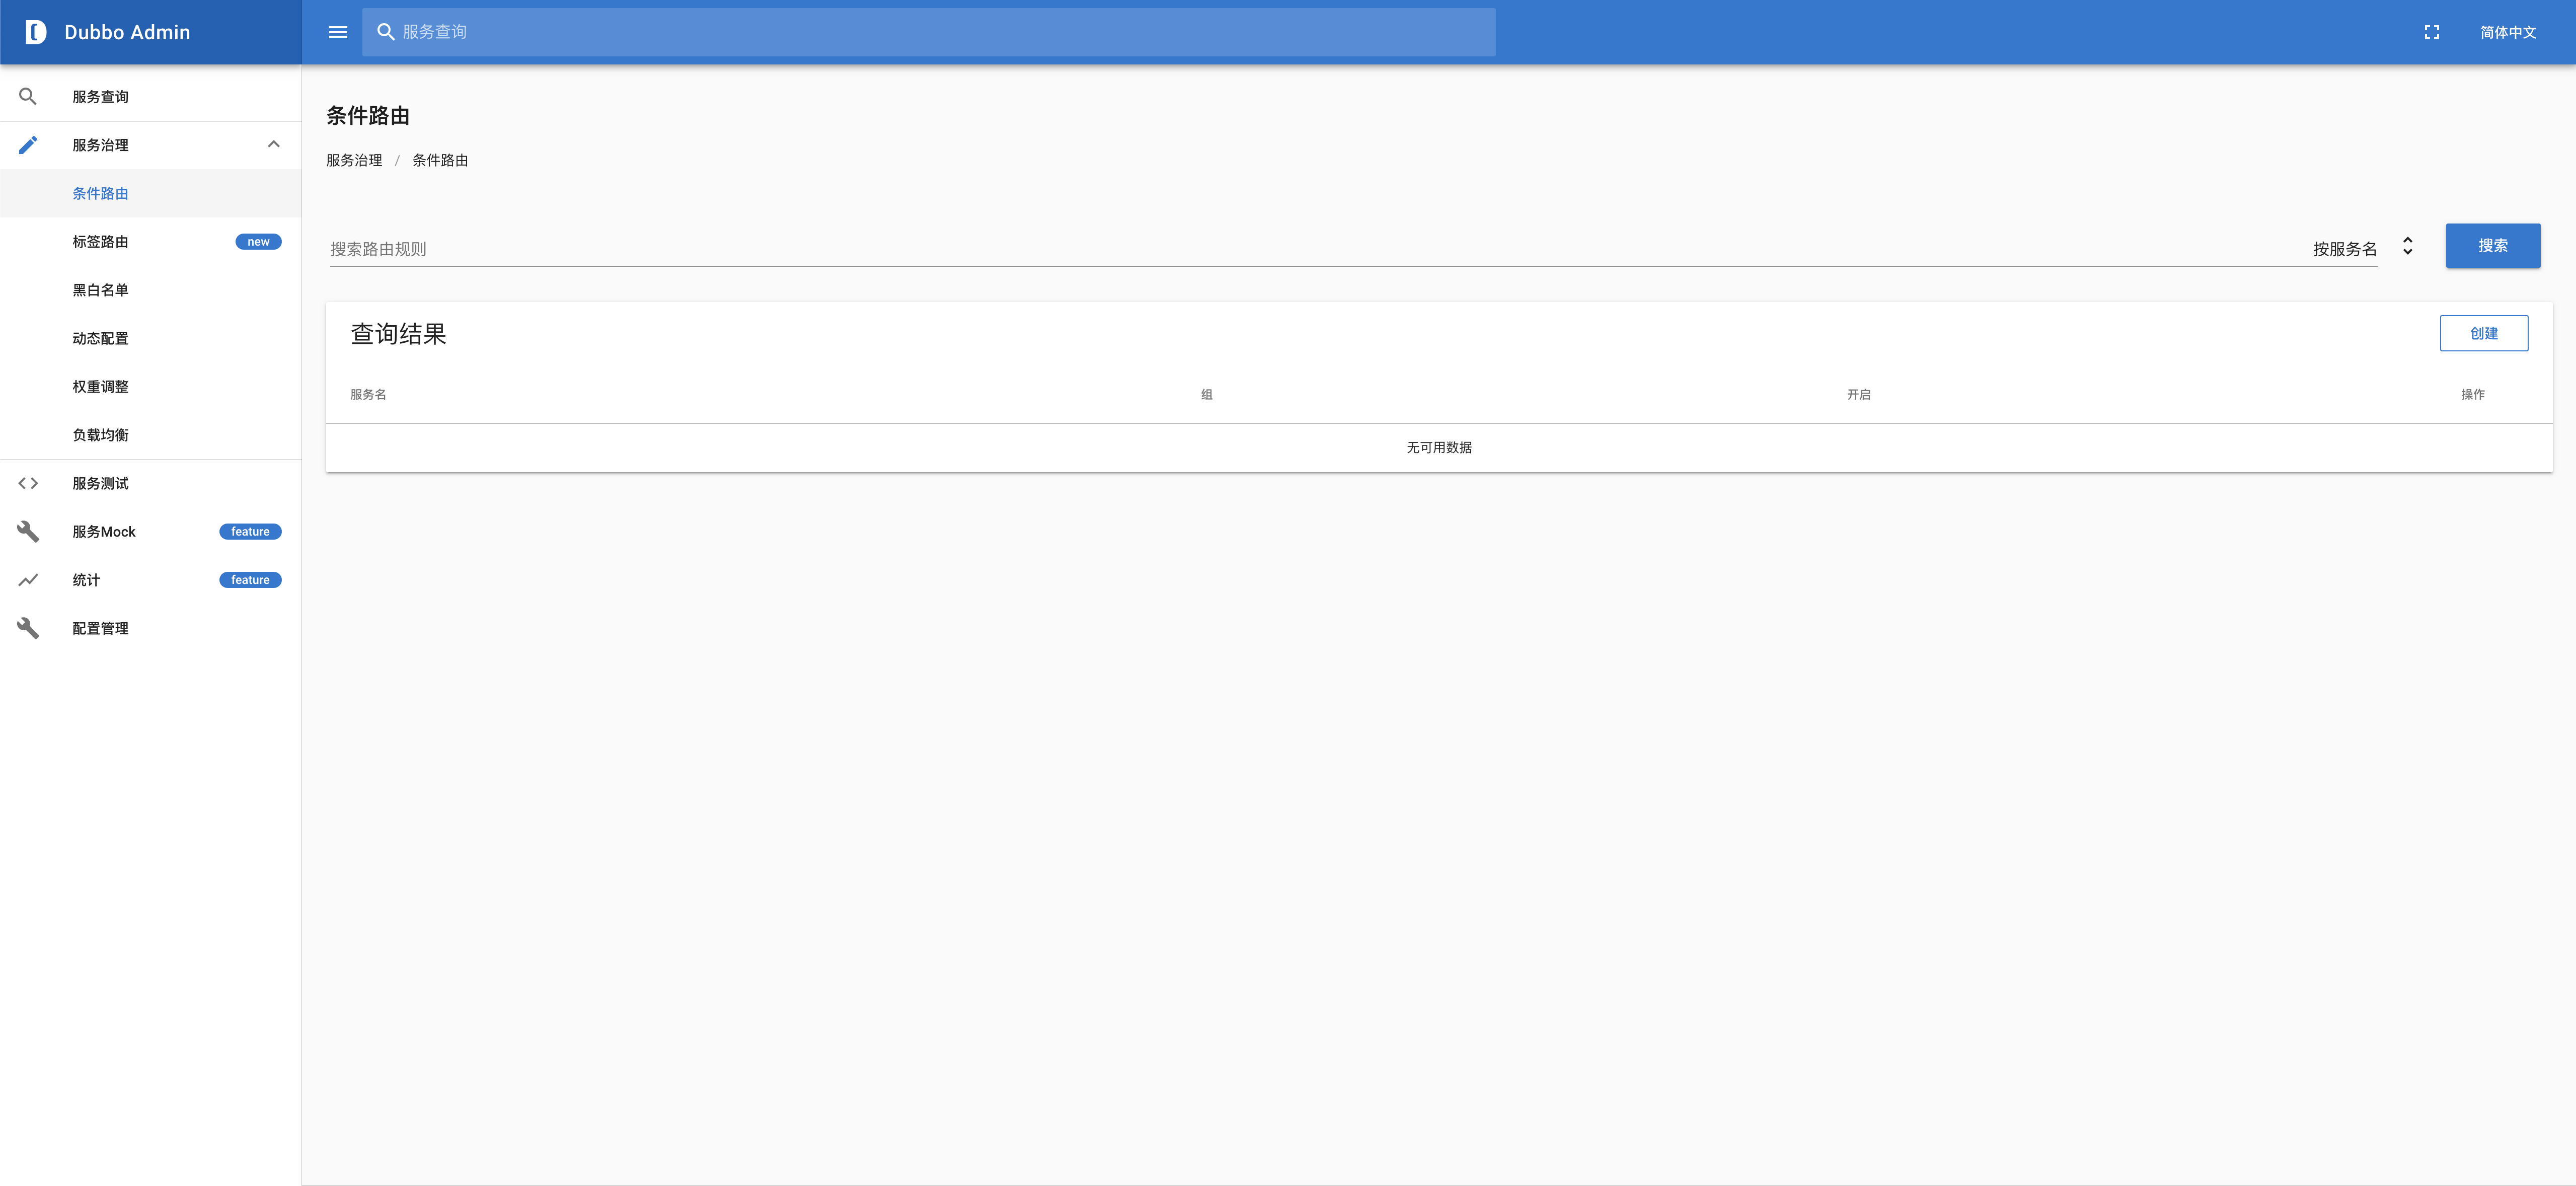Click the Dubbo Admin logo icon
The image size is (2576, 1186).
point(35,32)
